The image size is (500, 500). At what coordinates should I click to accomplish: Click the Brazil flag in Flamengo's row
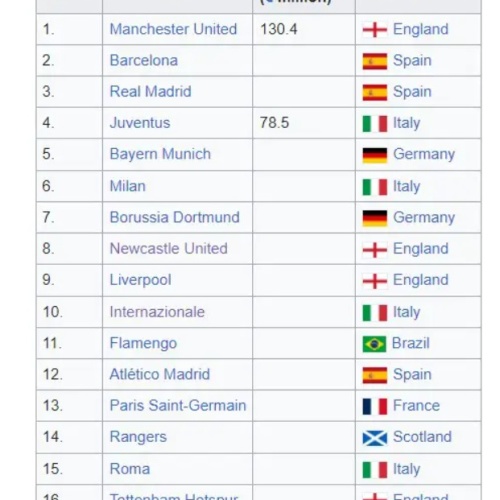coord(374,344)
